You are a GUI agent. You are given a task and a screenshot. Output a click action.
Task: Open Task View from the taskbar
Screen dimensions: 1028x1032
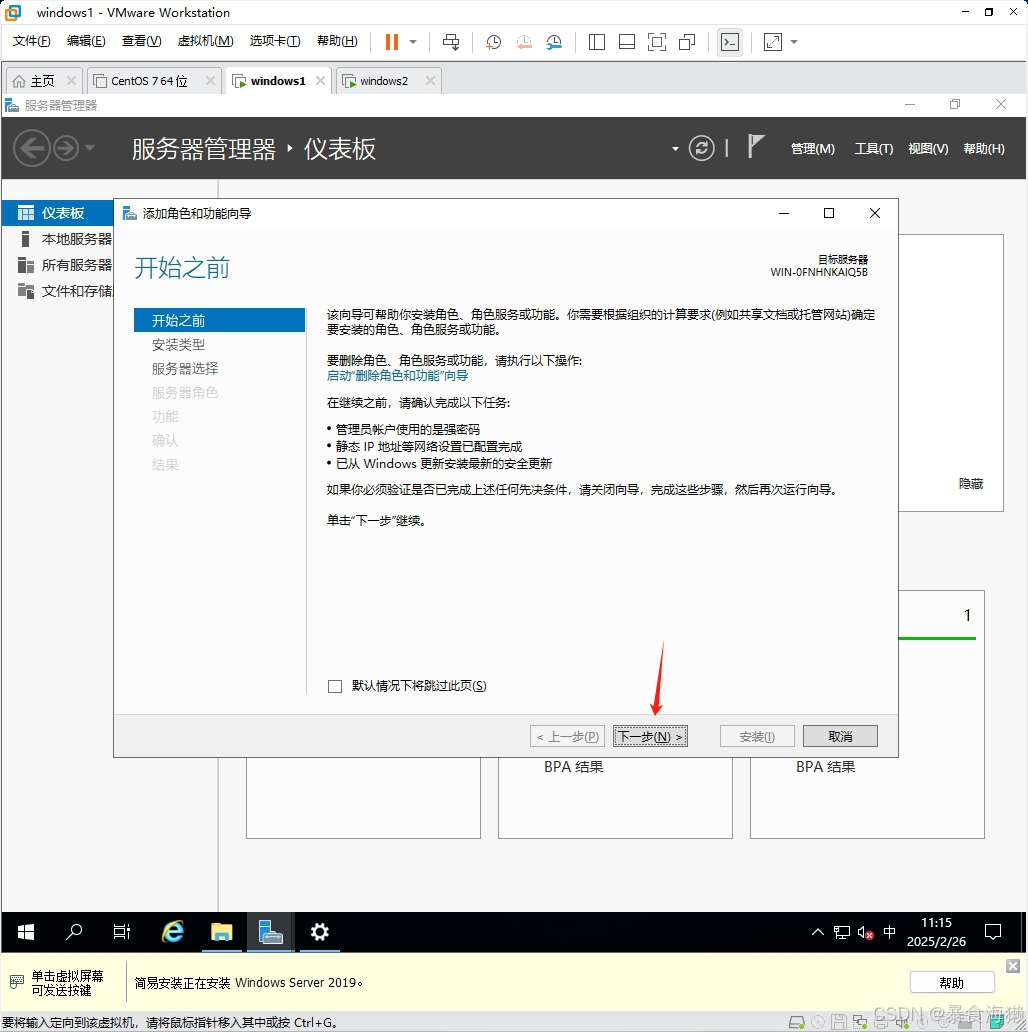pos(122,932)
